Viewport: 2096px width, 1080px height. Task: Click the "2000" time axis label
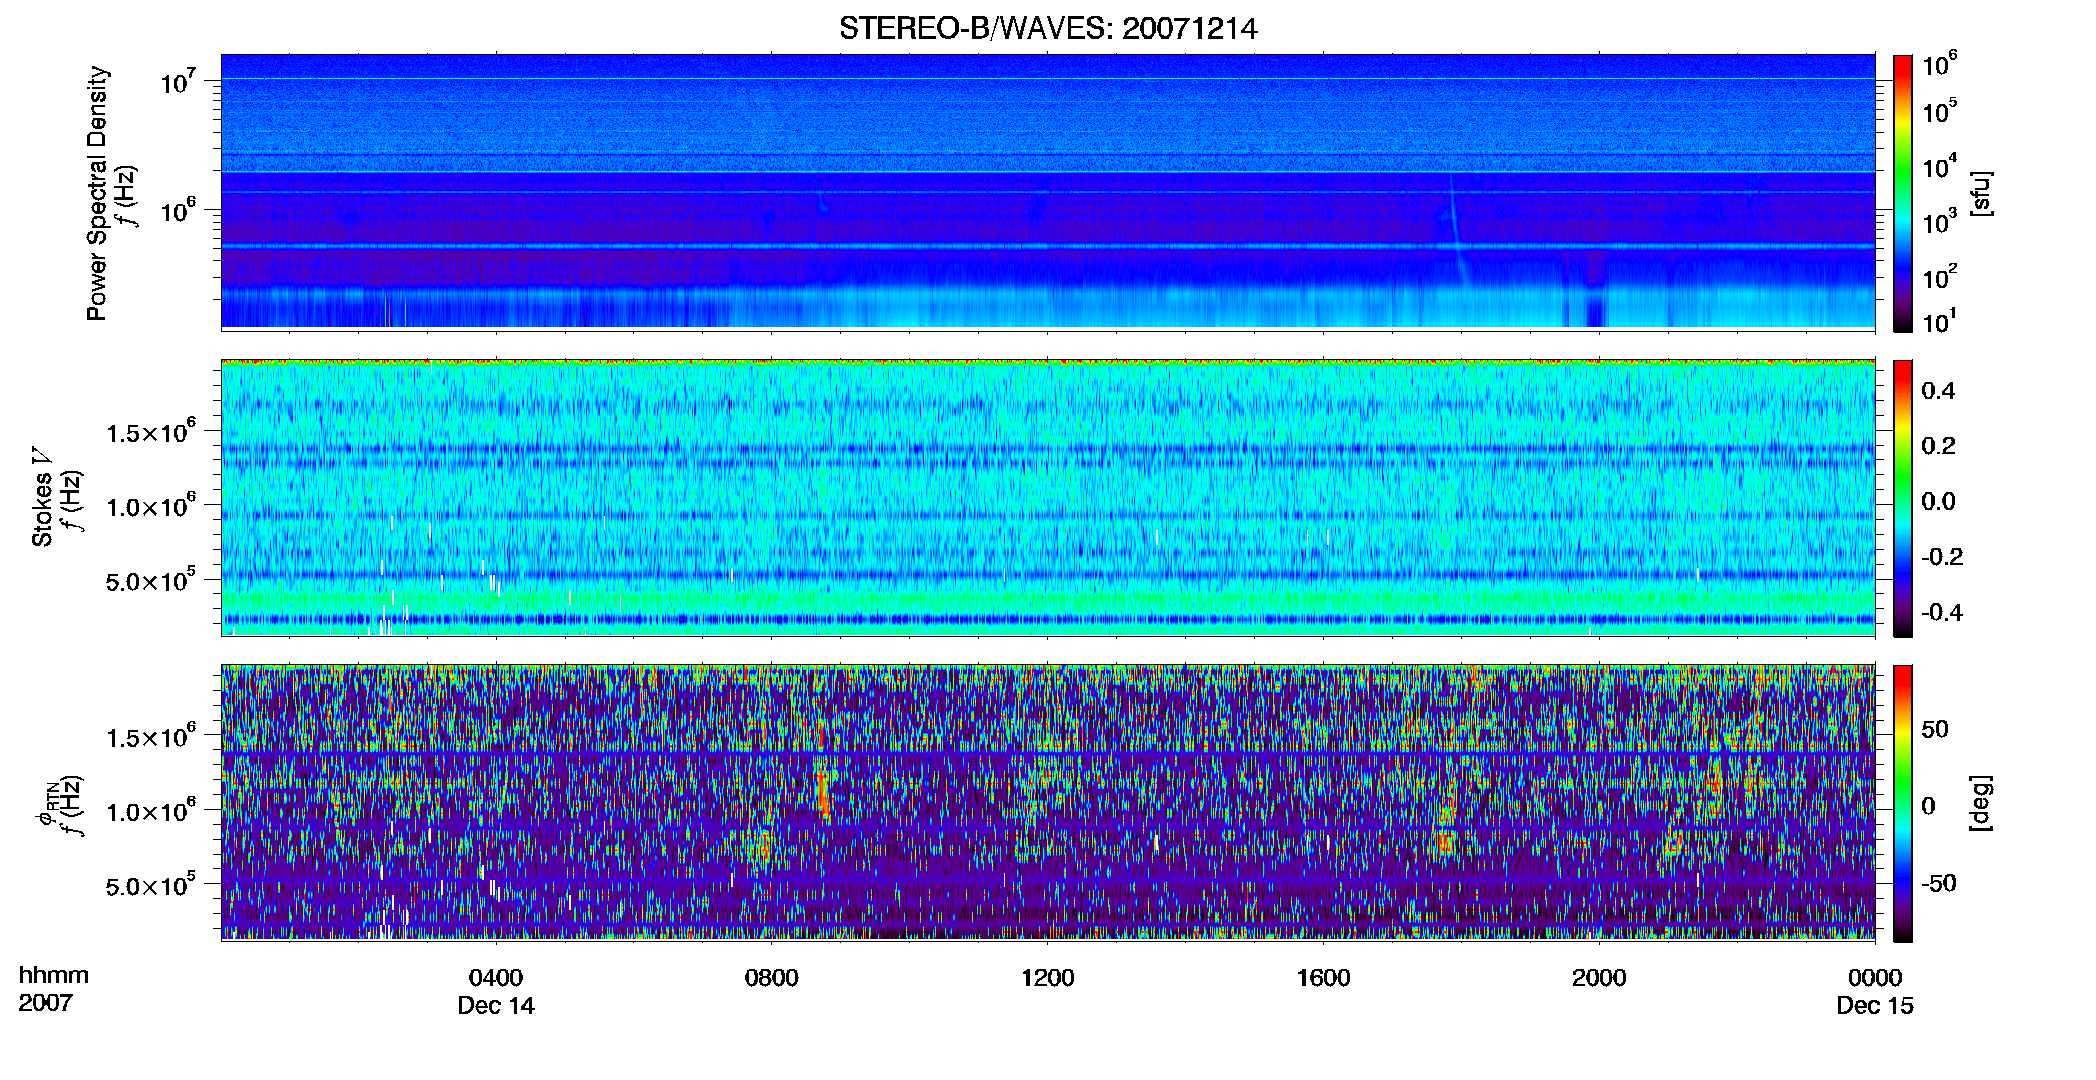pos(1599,977)
